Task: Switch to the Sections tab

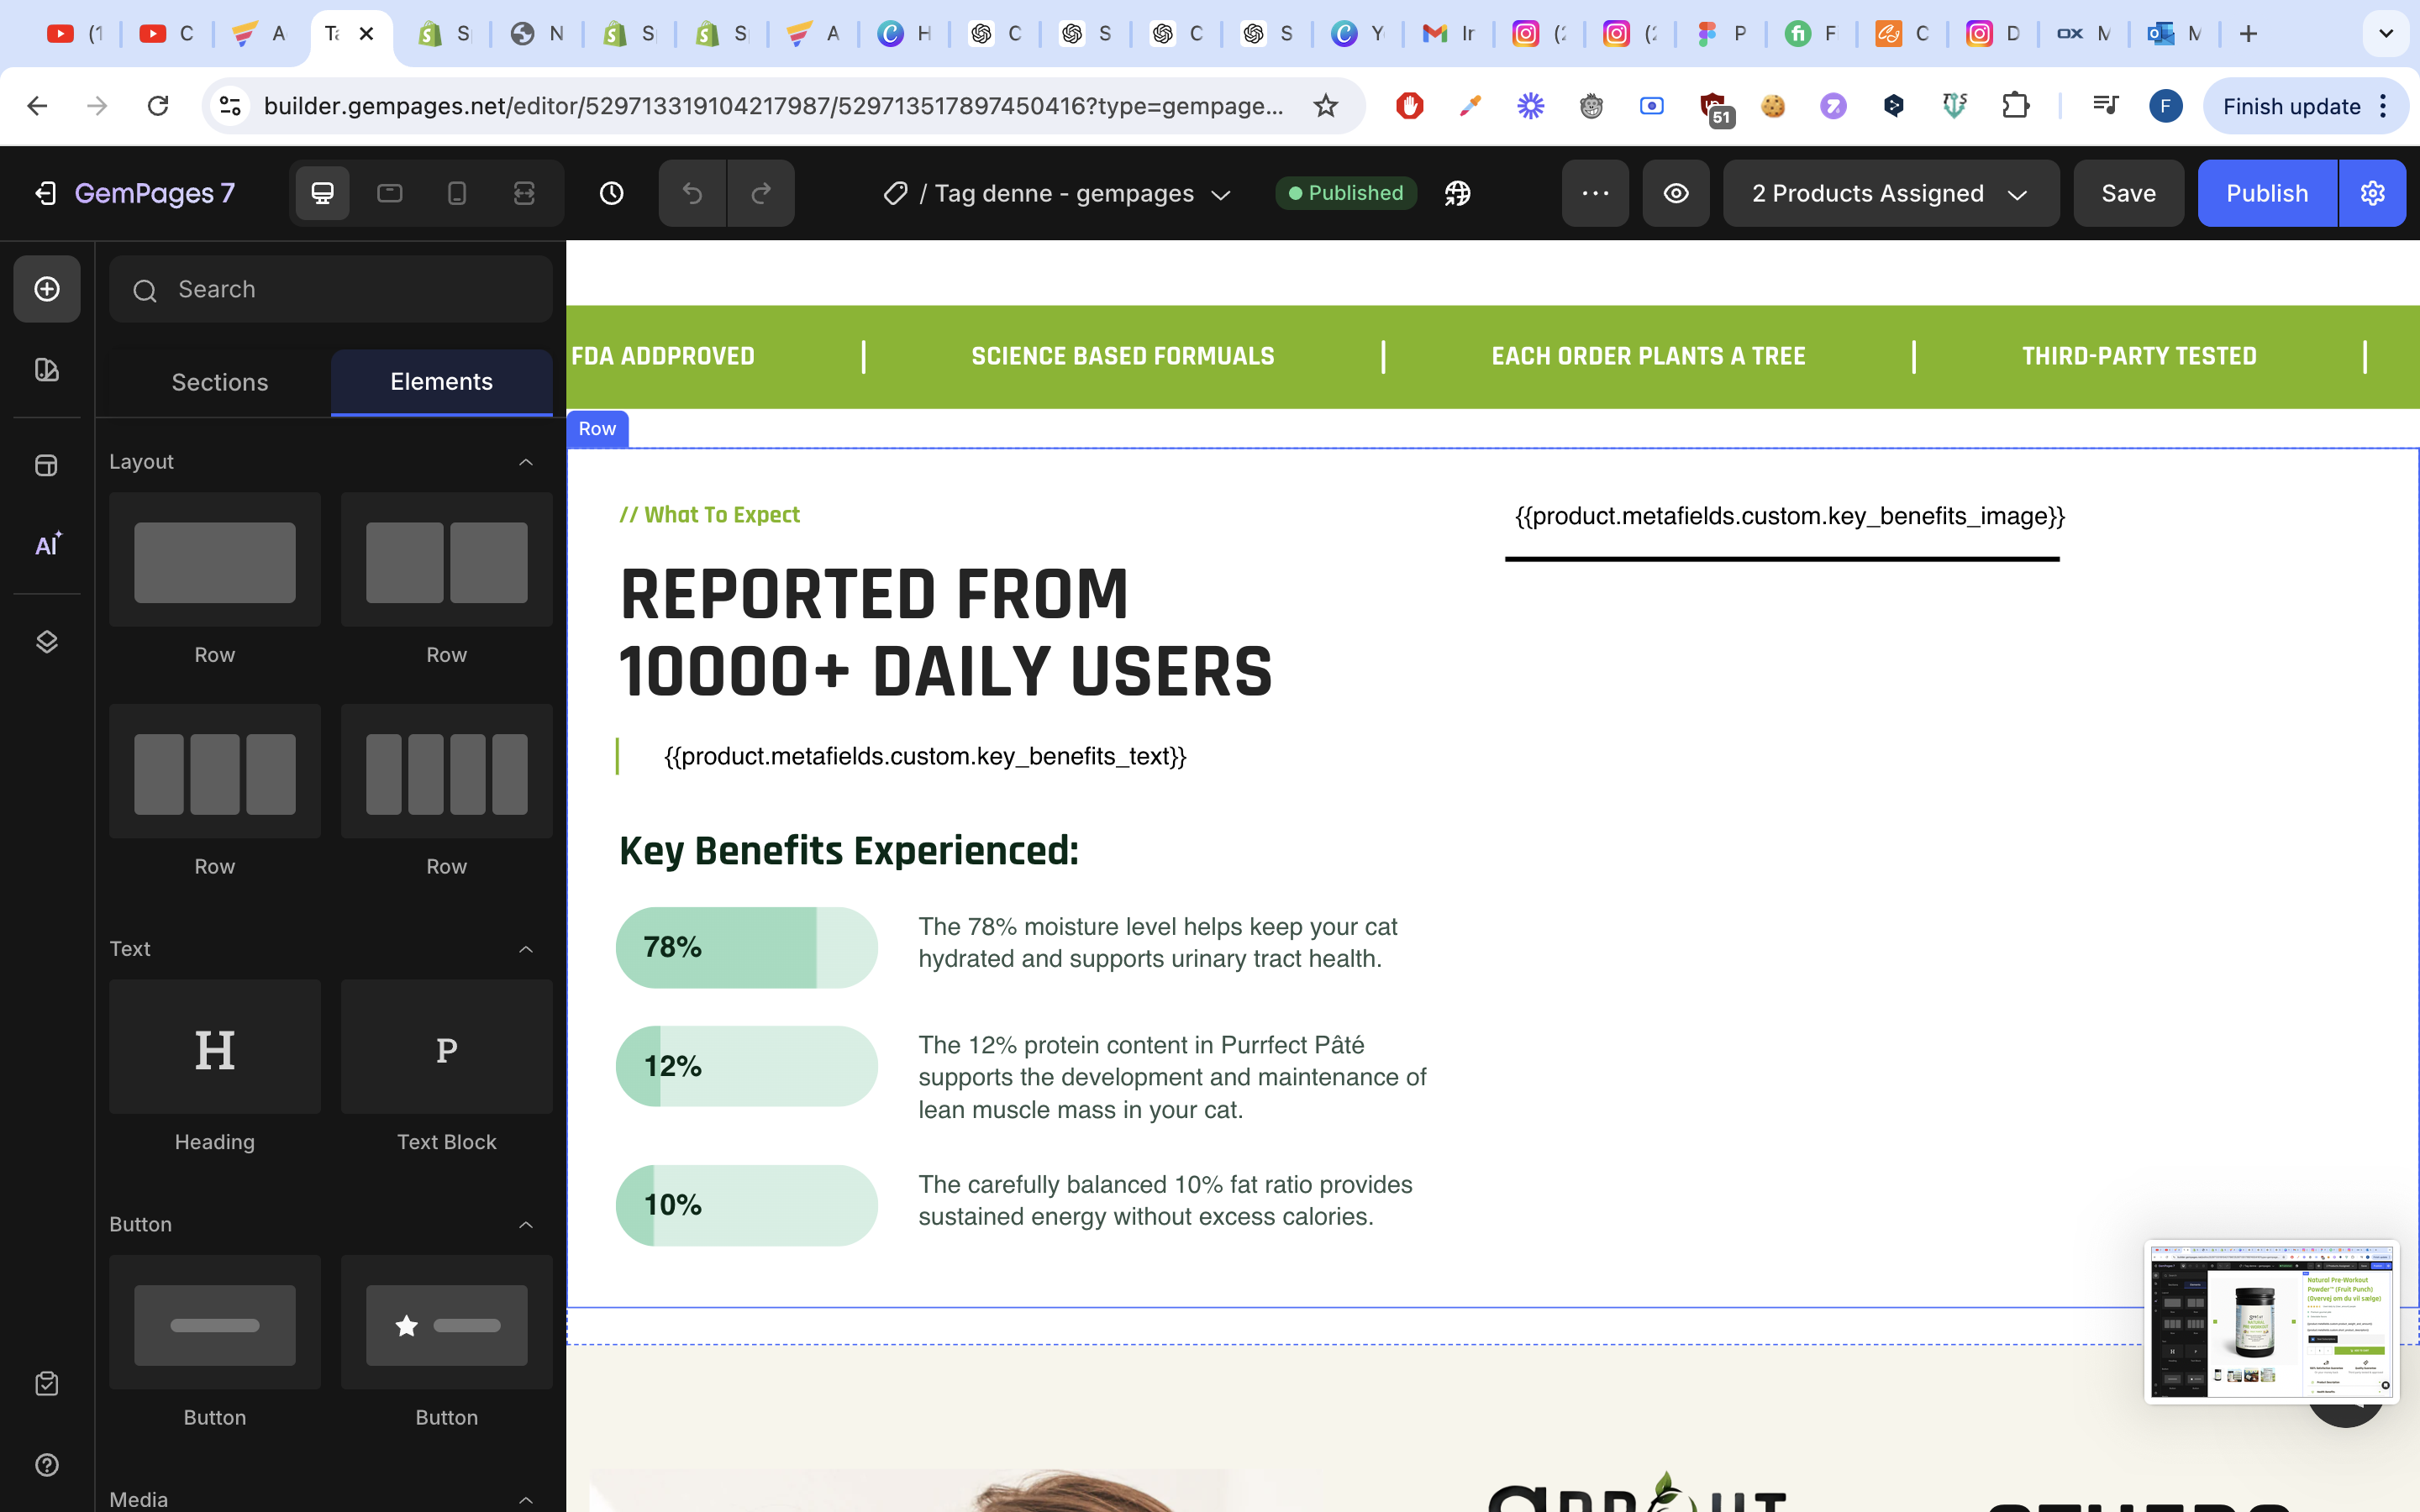Action: [x=220, y=382]
